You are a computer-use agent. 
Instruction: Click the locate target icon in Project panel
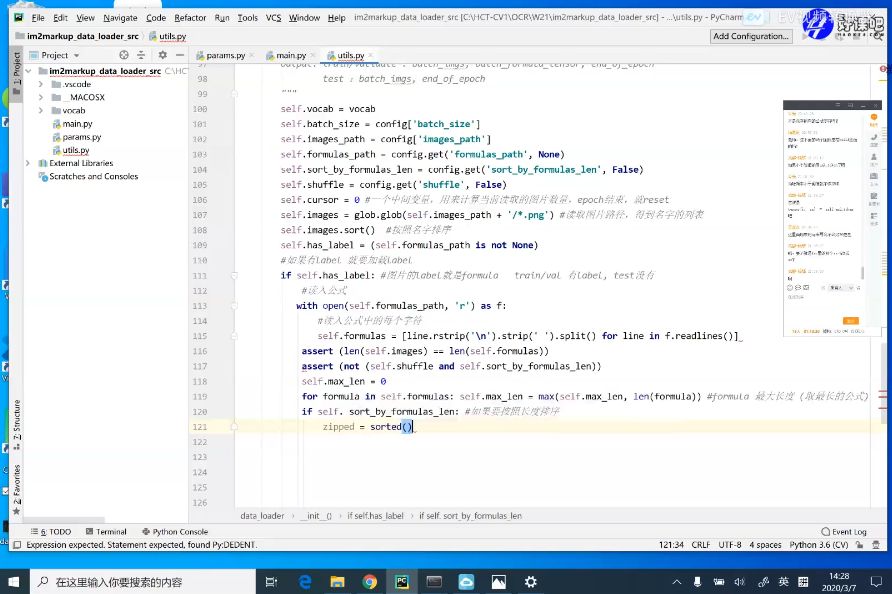(x=123, y=55)
